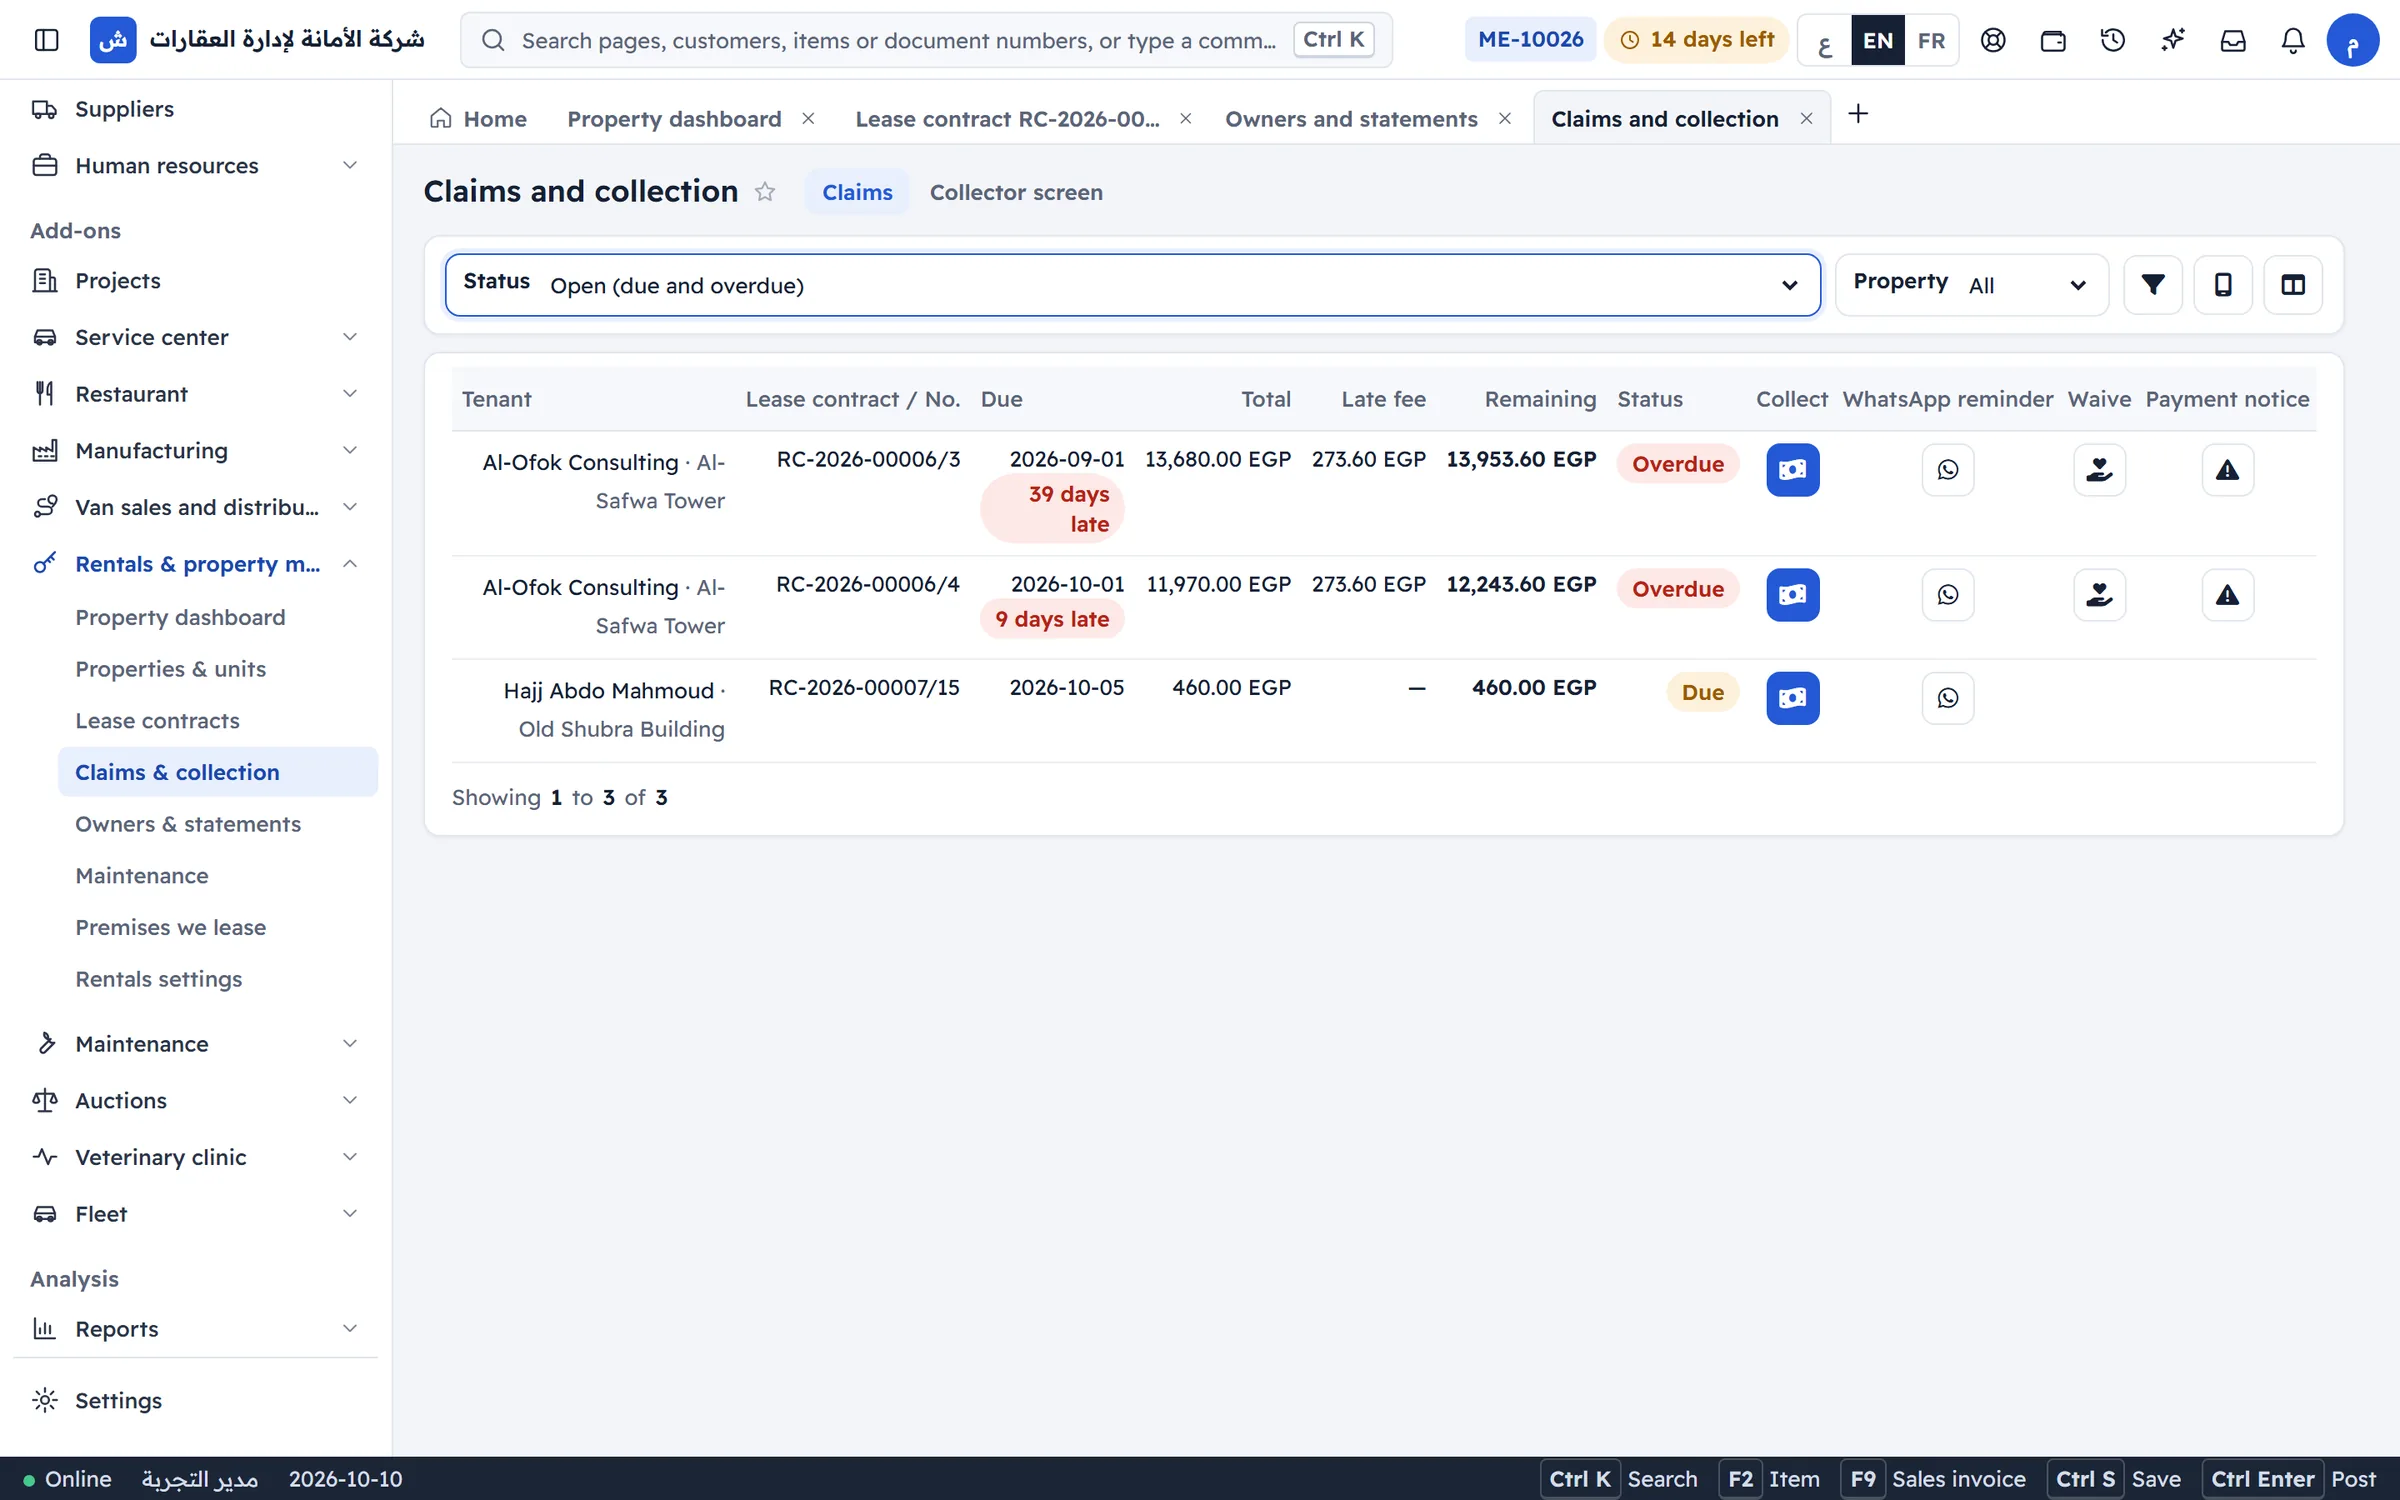
Task: Select EN language option
Action: 1877,40
